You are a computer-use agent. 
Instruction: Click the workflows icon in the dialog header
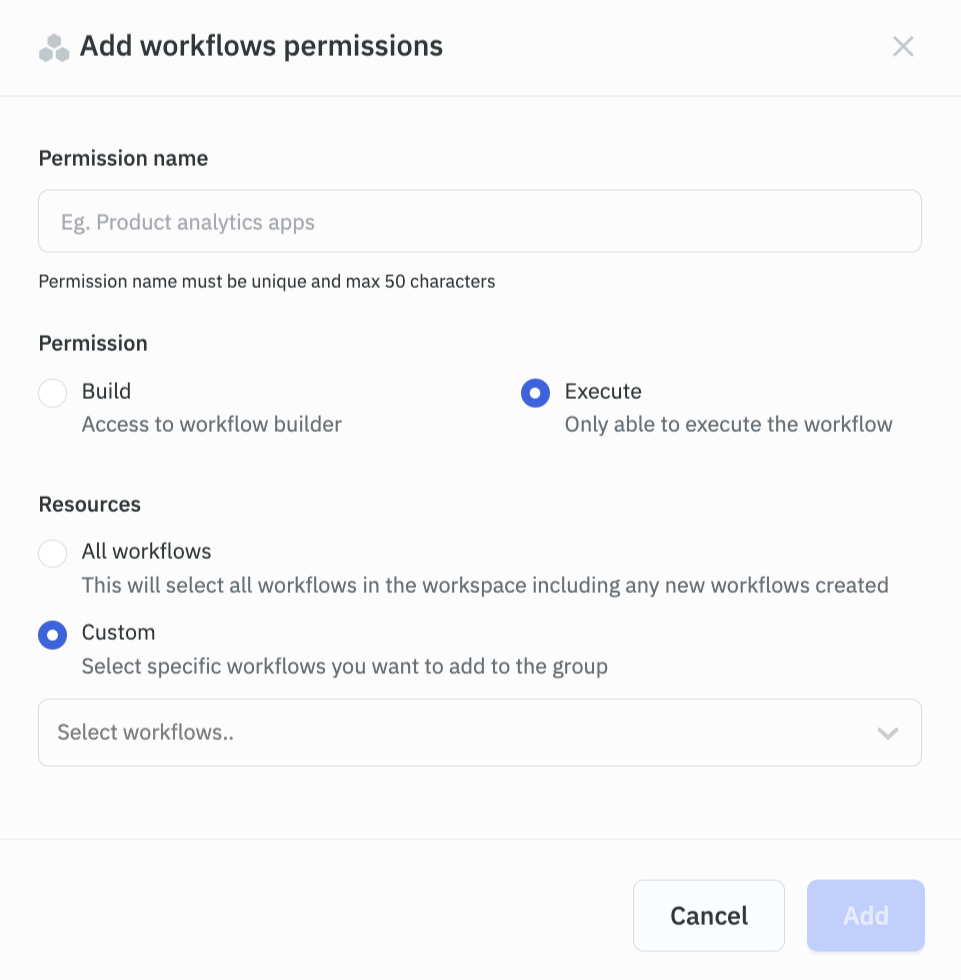click(x=53, y=46)
